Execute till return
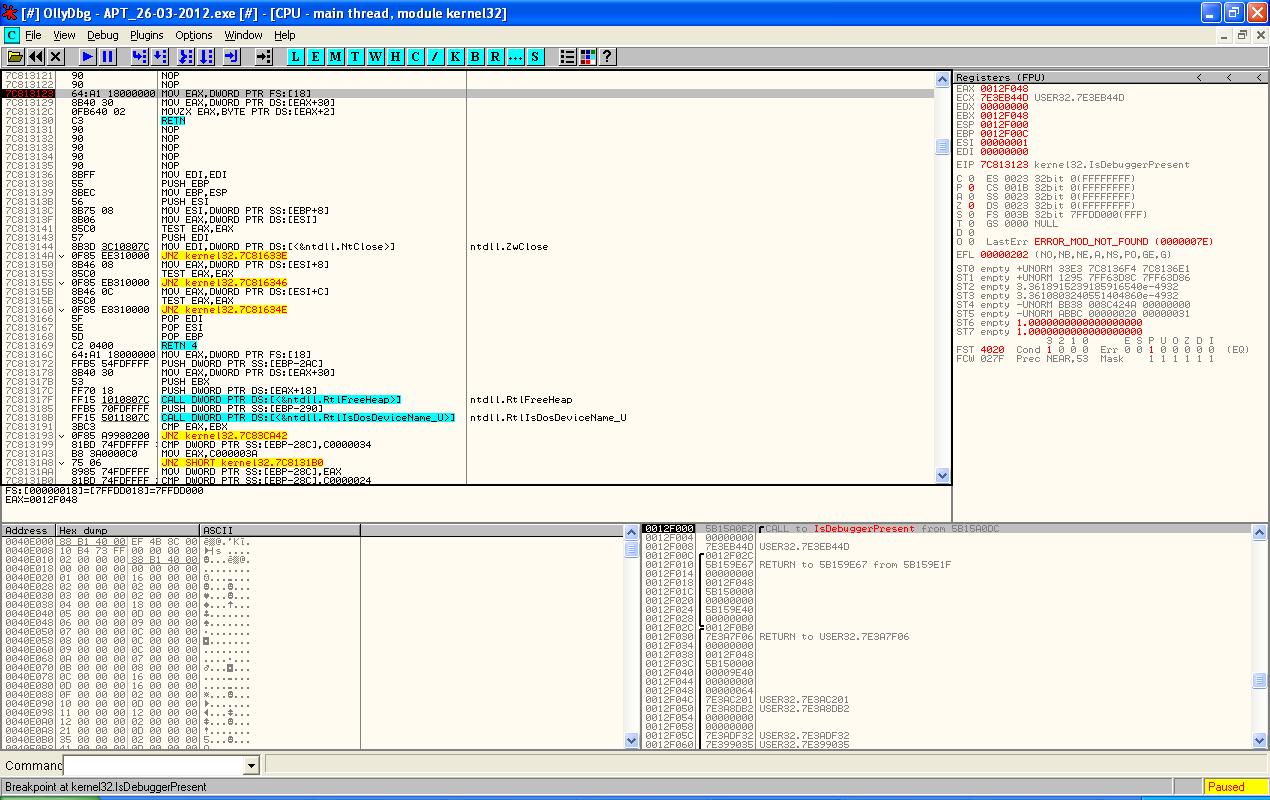 233,57
